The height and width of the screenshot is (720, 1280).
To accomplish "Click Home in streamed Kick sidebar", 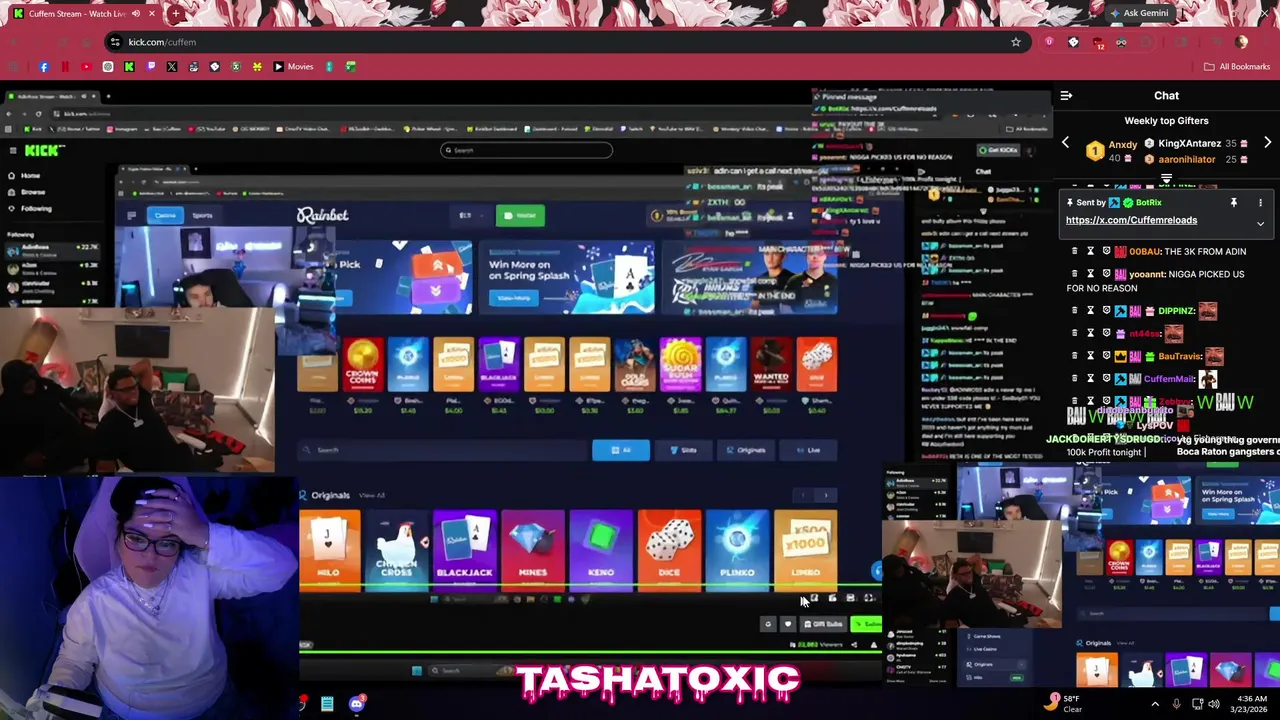I will [x=30, y=176].
